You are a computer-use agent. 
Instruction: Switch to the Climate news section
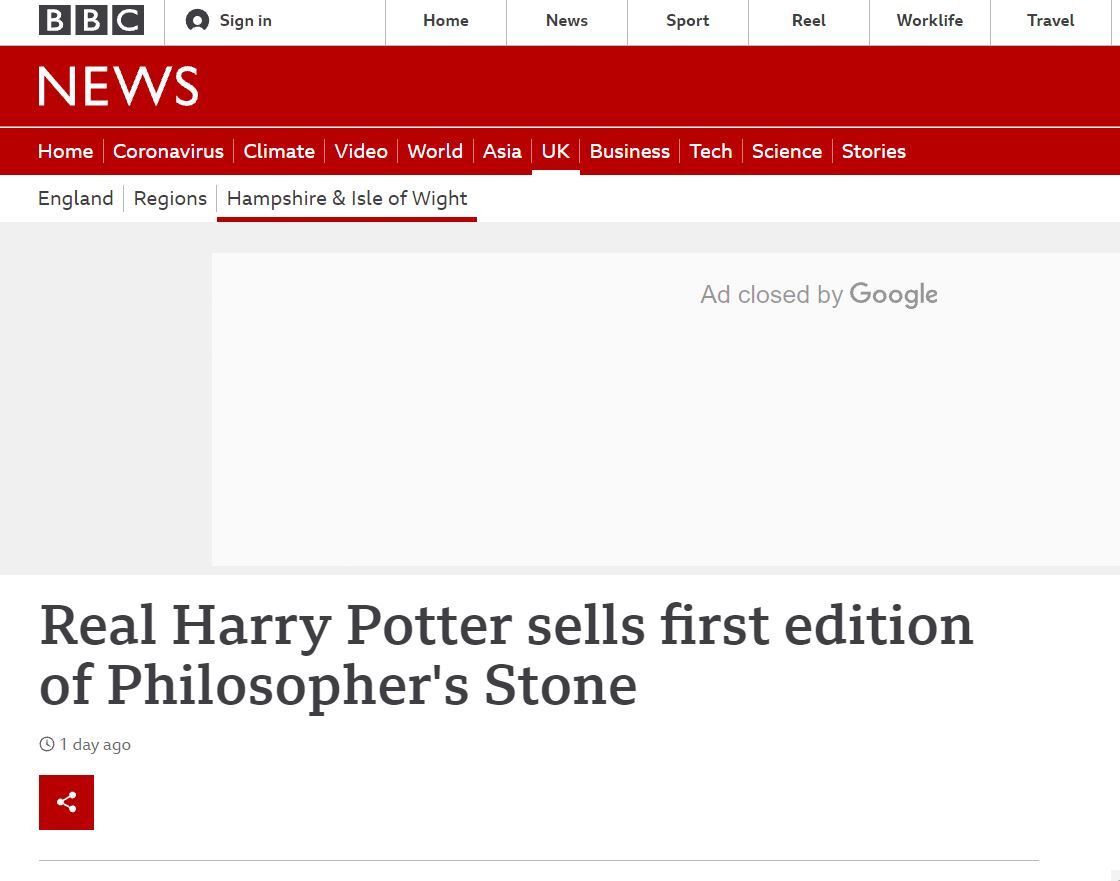pos(279,151)
